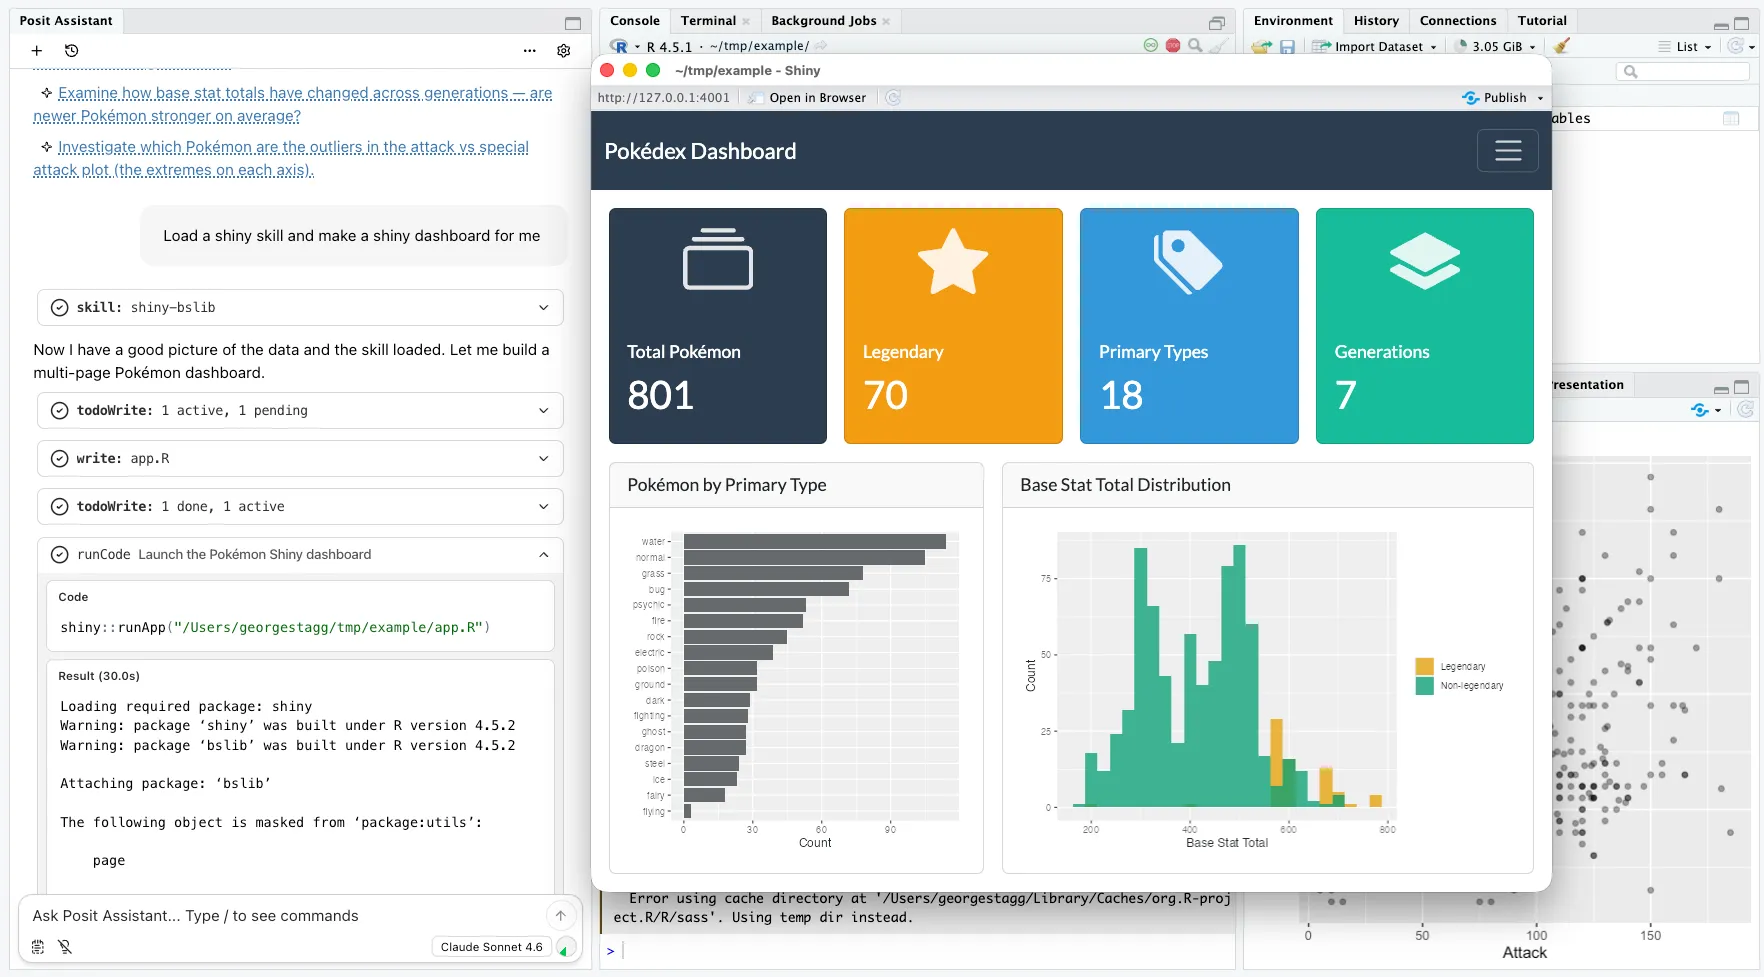Screen dimensions: 1764x977
Task: Open the Terminal tab
Action: 707,20
